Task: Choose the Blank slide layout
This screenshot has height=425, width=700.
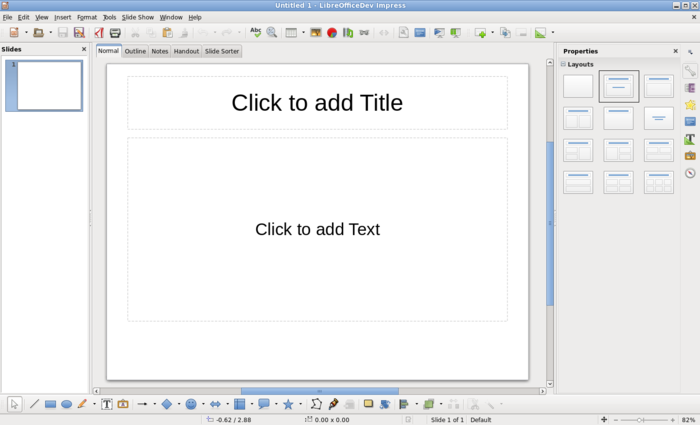Action: pos(578,86)
